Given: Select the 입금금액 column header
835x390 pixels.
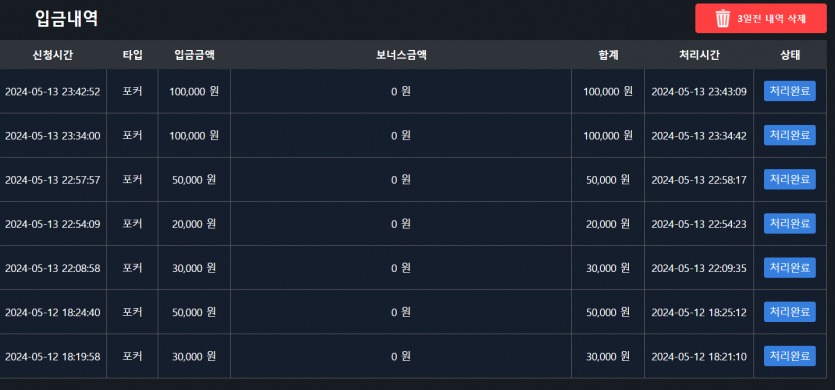Looking at the screenshot, I should pyautogui.click(x=194, y=55).
